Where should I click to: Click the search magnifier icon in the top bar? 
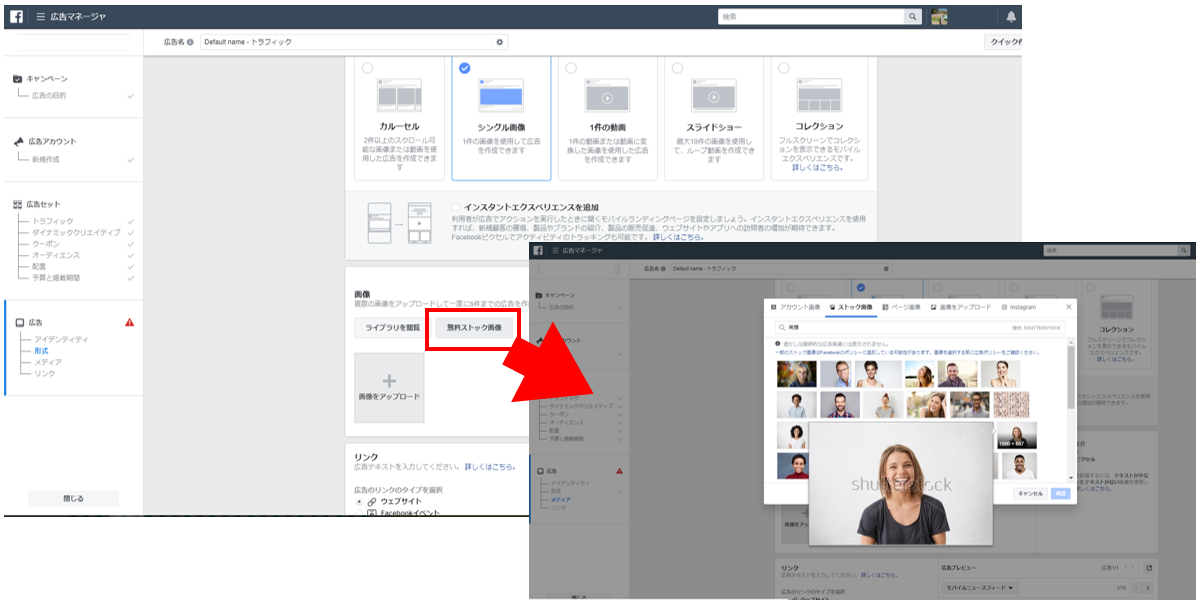[912, 17]
